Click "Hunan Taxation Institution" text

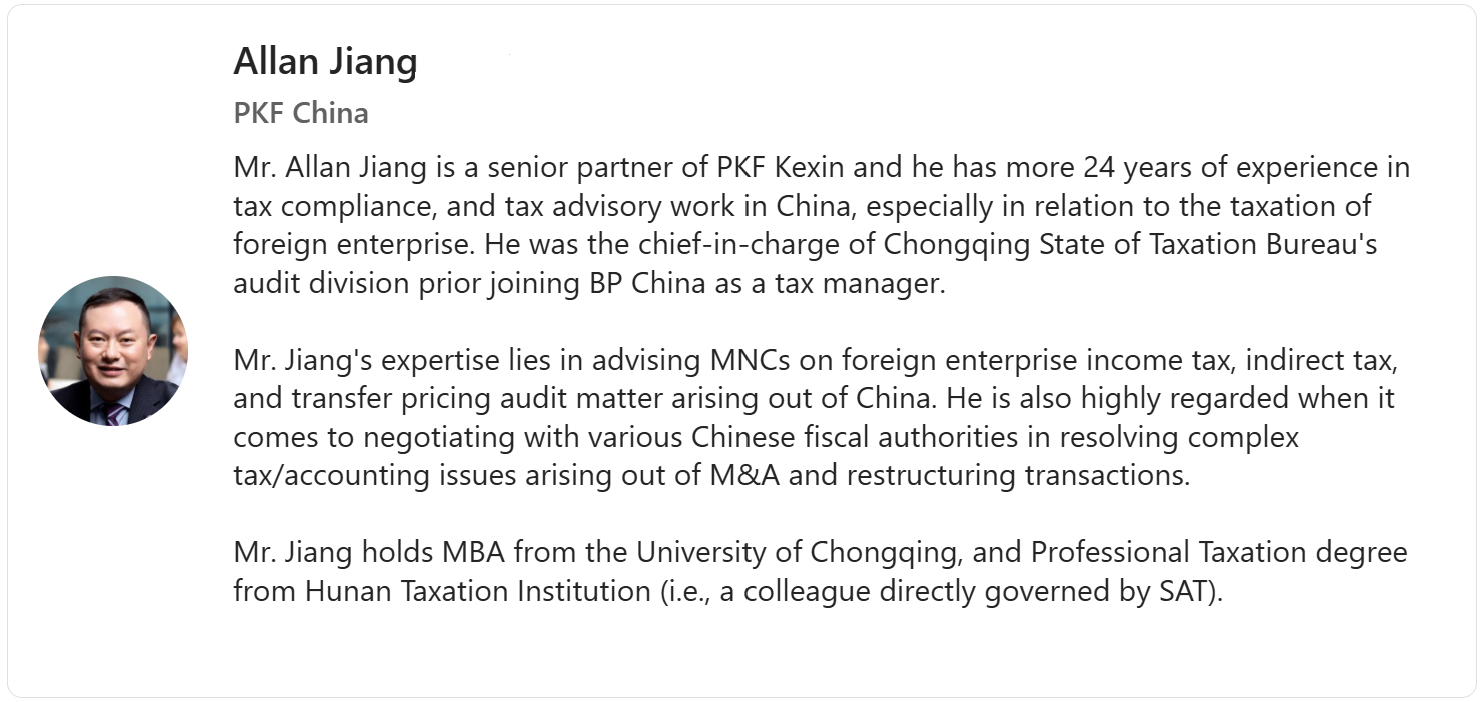pos(477,590)
